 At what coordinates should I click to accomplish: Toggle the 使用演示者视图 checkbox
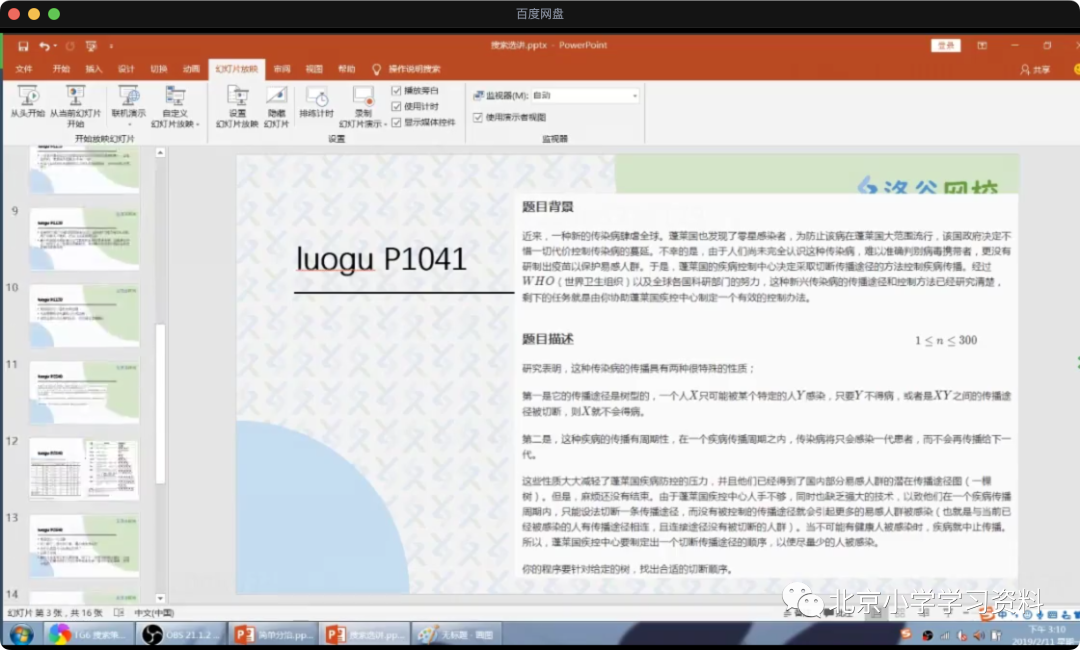478,117
